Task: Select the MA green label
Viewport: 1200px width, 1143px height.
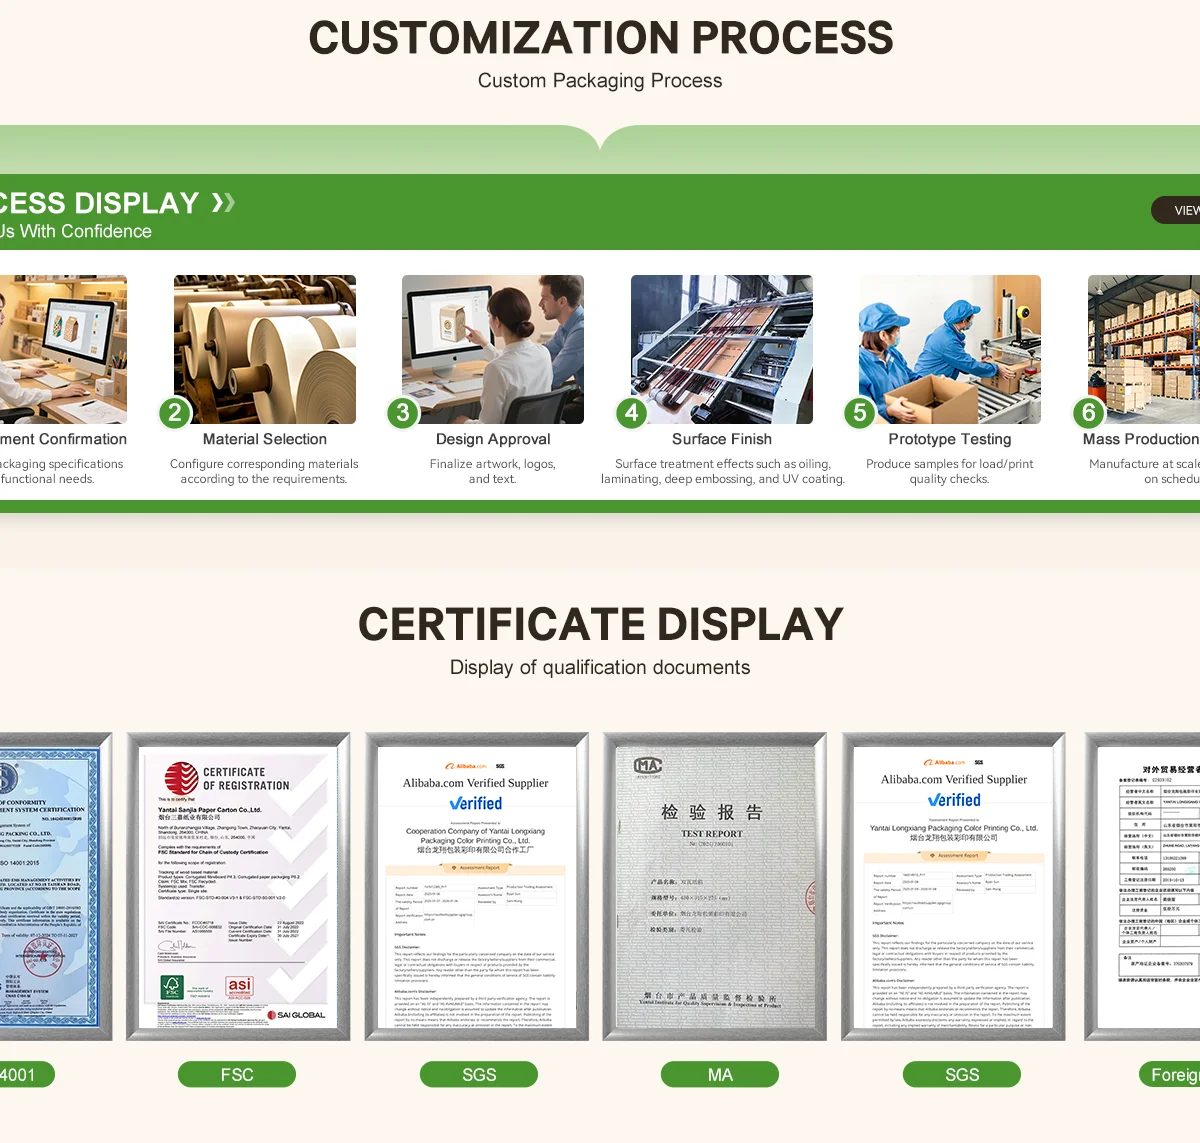Action: coord(720,1075)
